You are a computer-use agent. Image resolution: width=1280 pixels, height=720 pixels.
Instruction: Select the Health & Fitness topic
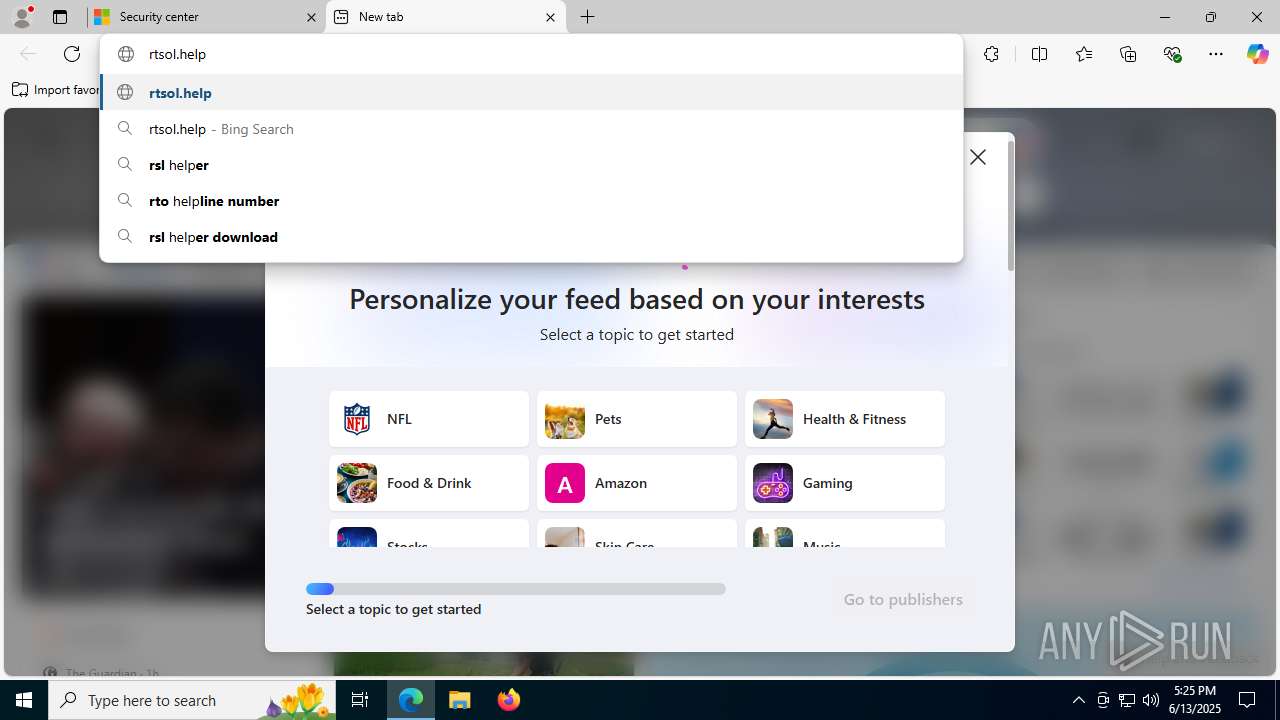845,419
